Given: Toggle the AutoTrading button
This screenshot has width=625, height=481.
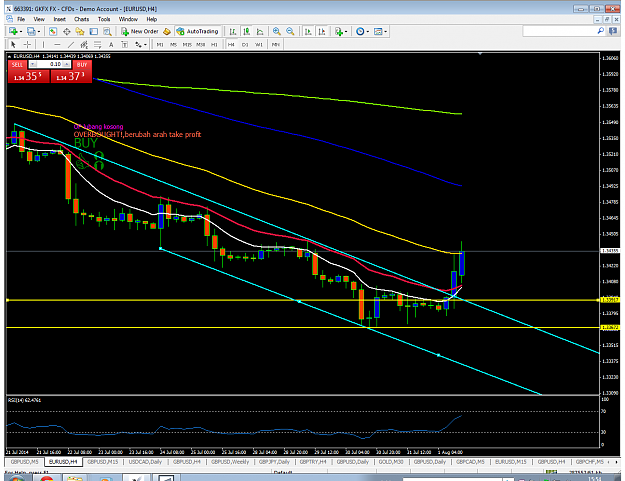Looking at the screenshot, I should click(198, 31).
